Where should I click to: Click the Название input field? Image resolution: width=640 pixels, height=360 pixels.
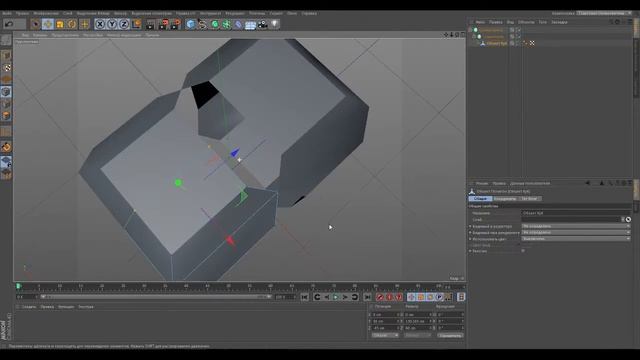(576, 213)
